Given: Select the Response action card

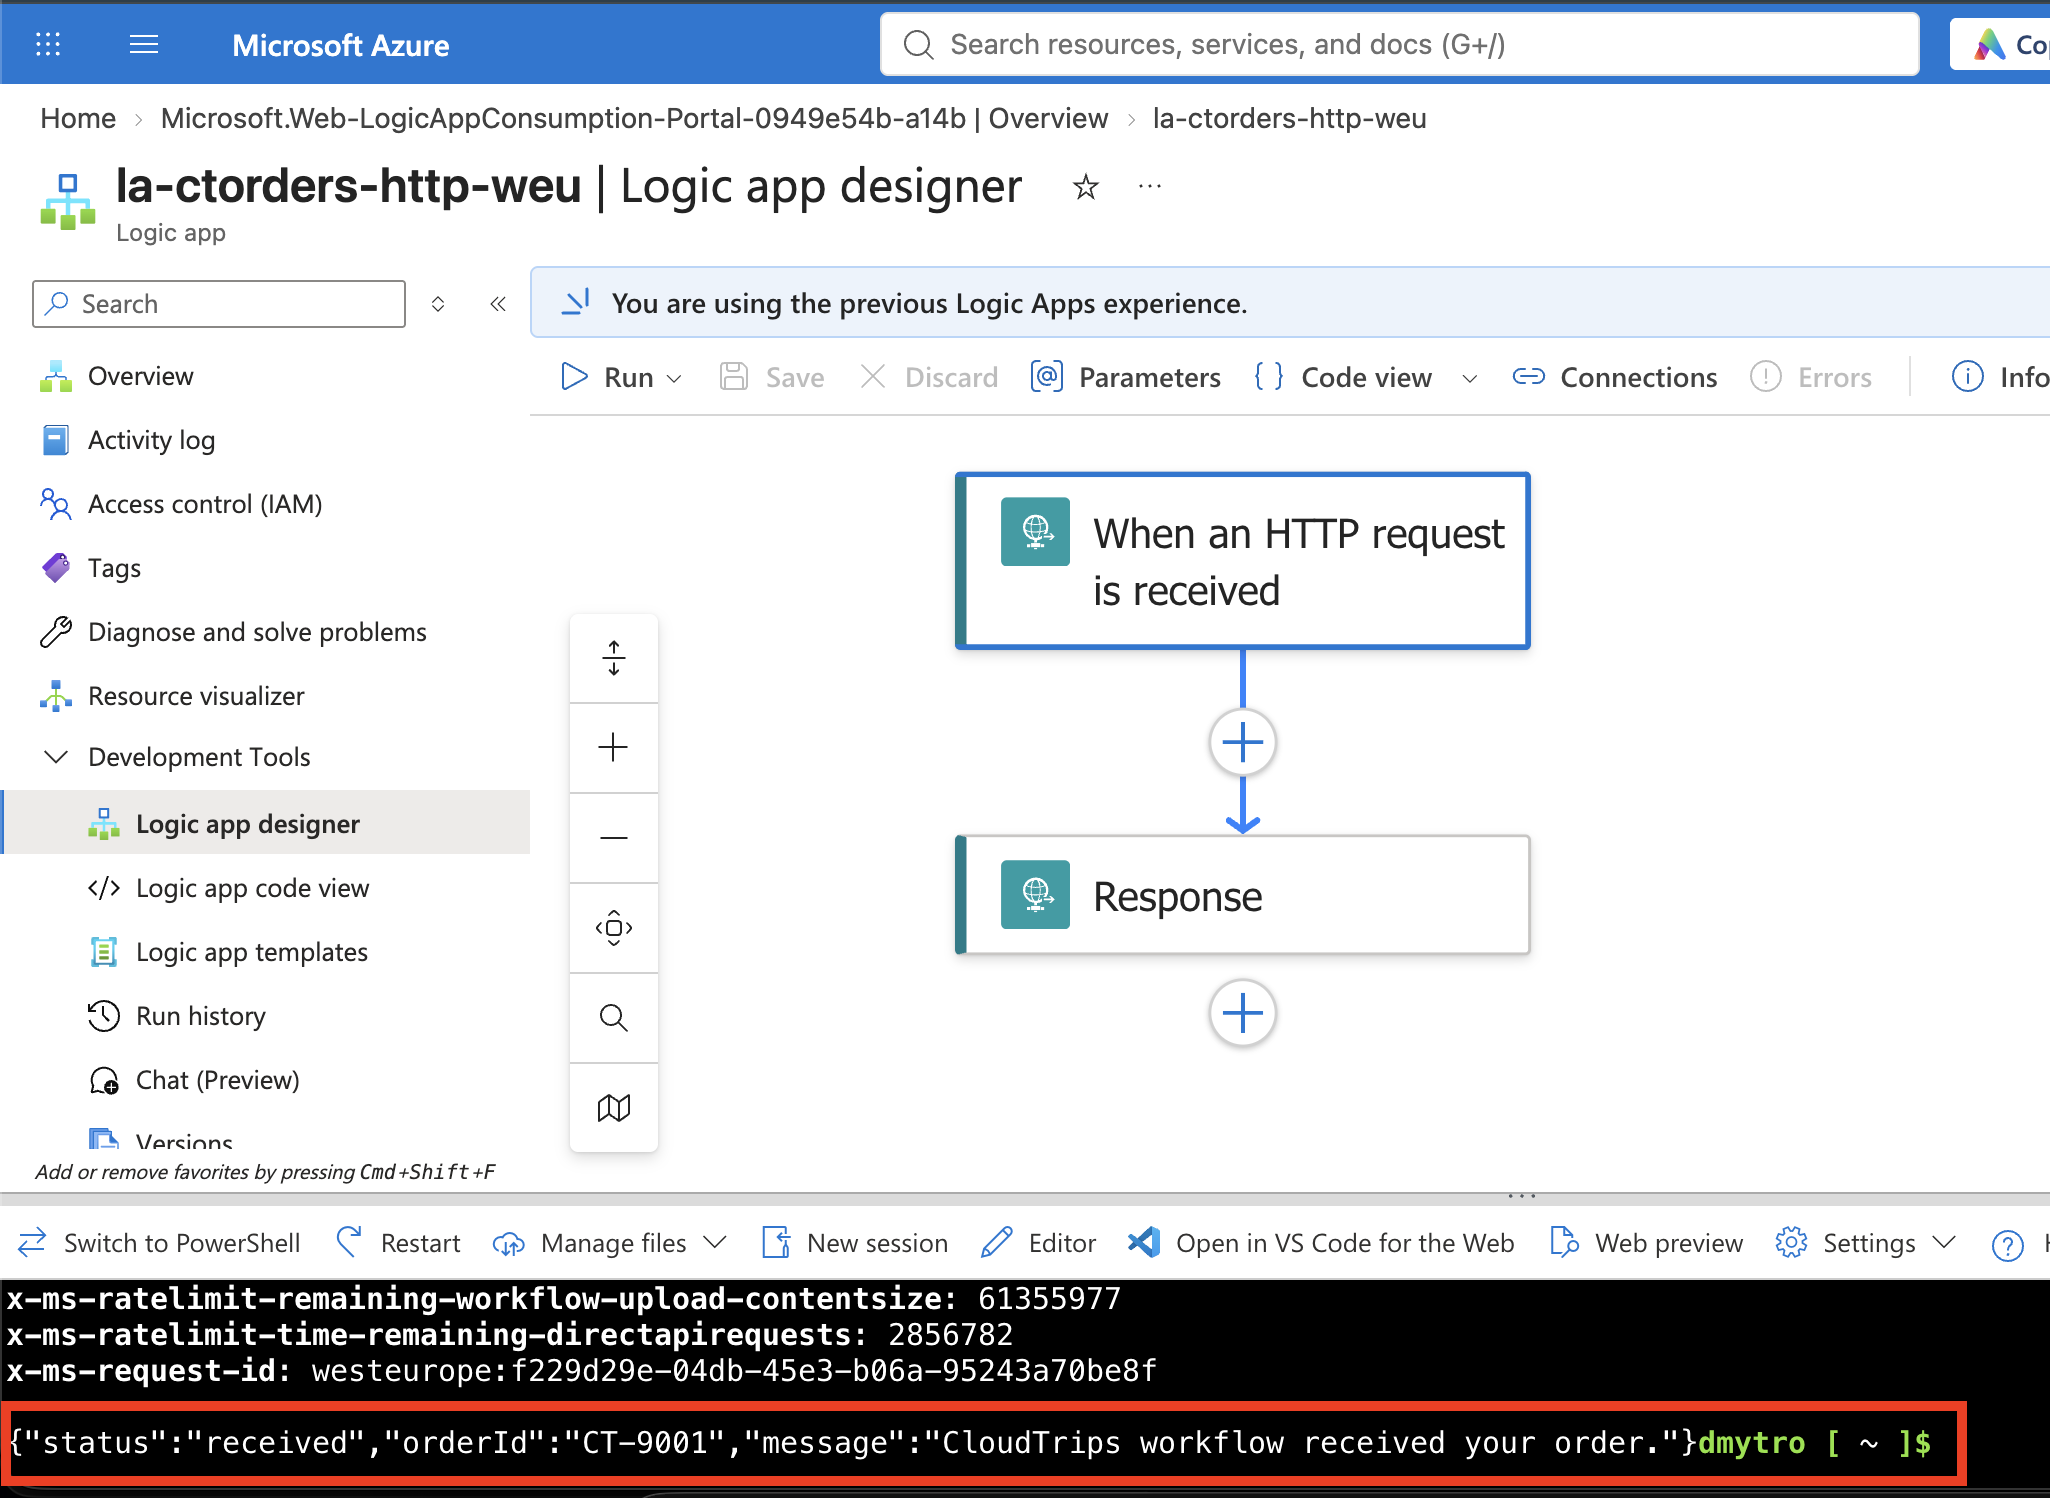Looking at the screenshot, I should pos(1242,895).
